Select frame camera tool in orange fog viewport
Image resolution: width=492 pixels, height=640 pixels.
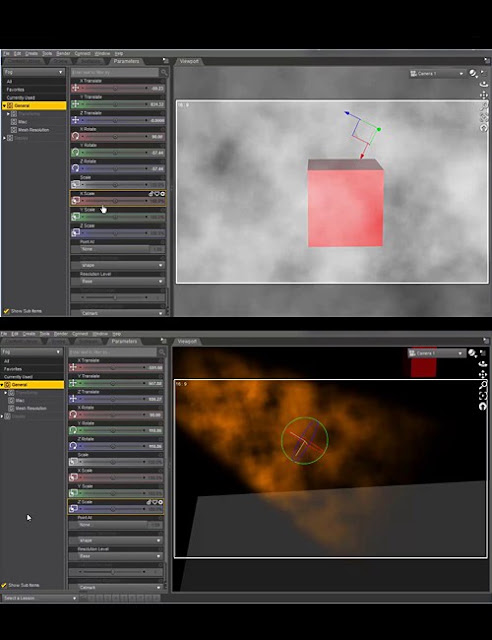pos(483,396)
